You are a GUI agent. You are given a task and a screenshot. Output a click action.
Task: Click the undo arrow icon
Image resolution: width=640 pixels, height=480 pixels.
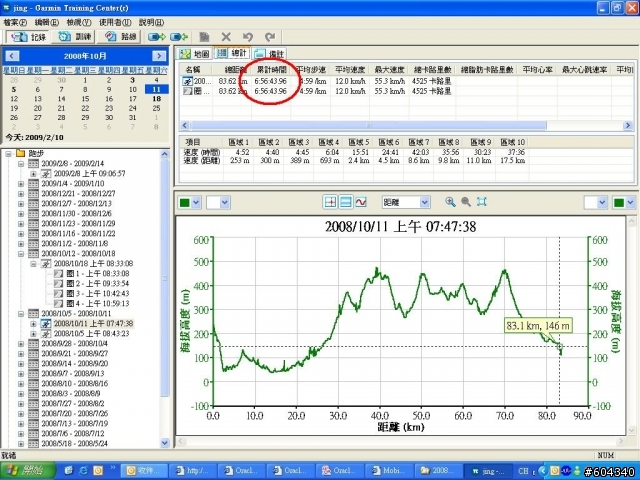(x=248, y=37)
